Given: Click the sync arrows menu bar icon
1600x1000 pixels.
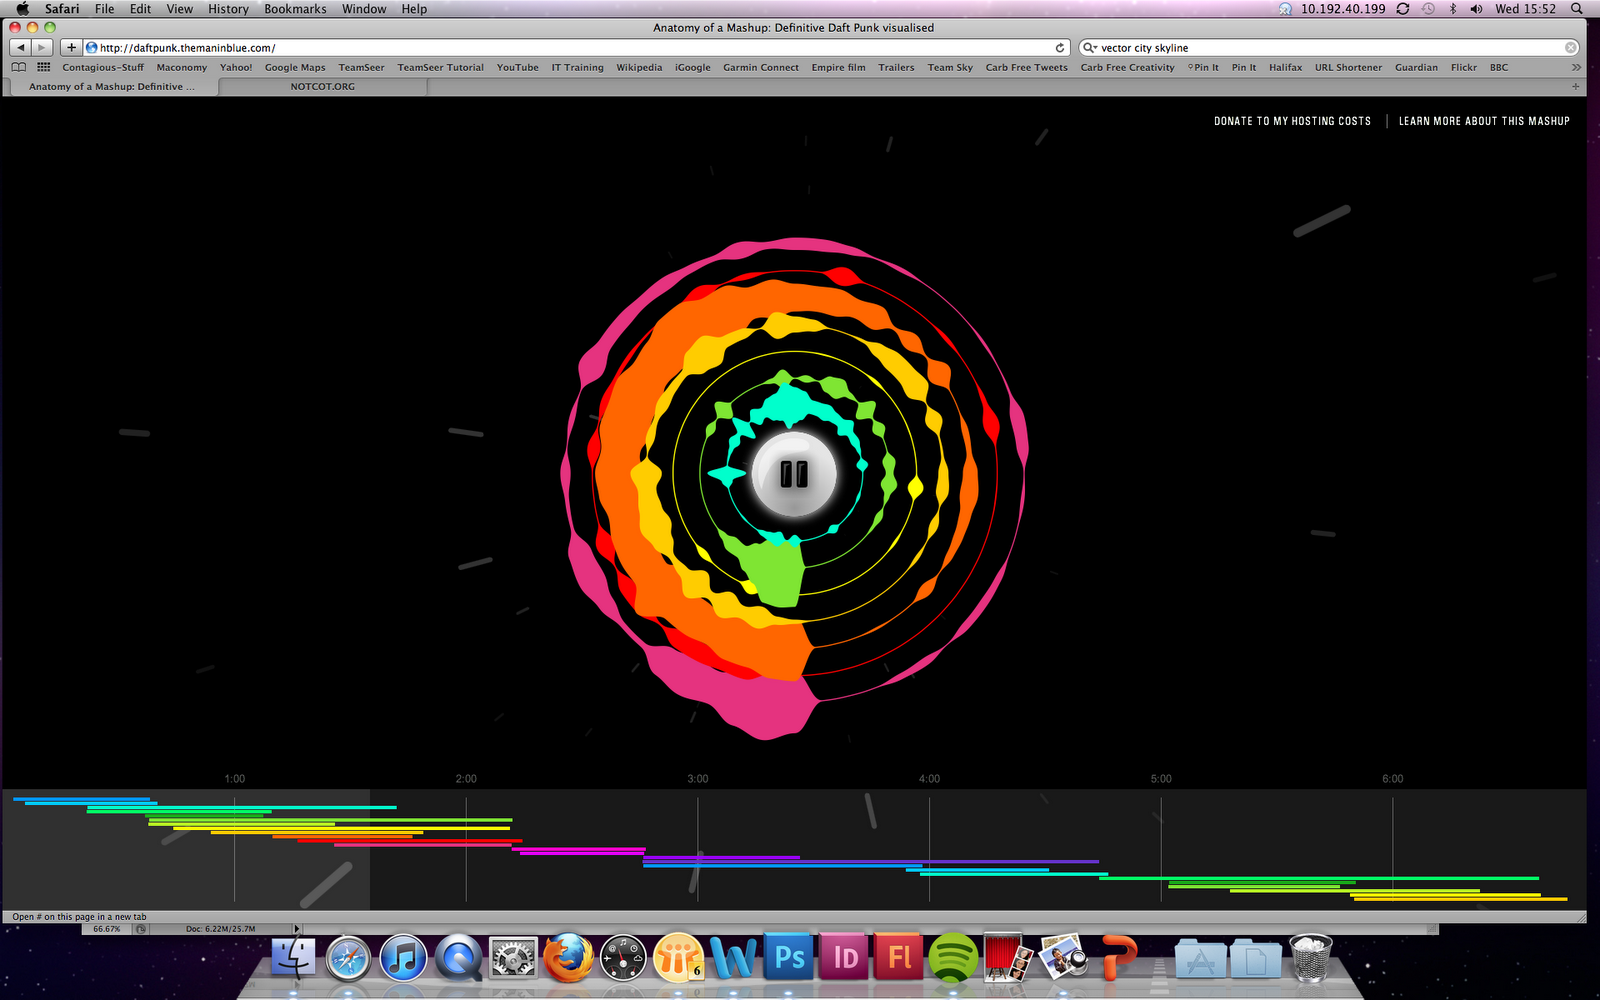Looking at the screenshot, I should [x=1403, y=9].
